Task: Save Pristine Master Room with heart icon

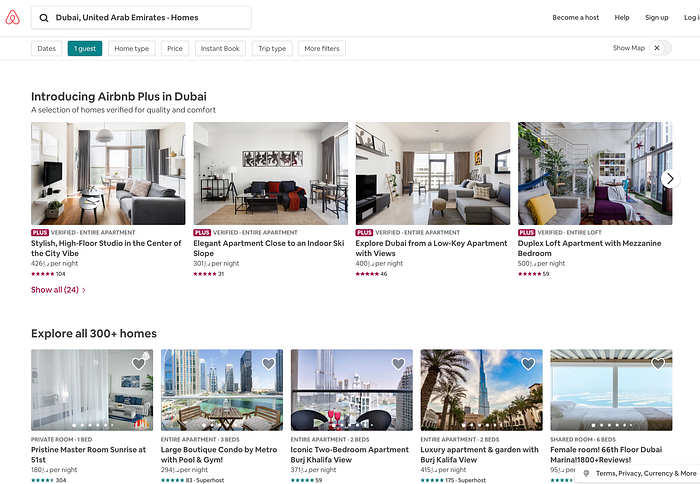Action: 139,364
